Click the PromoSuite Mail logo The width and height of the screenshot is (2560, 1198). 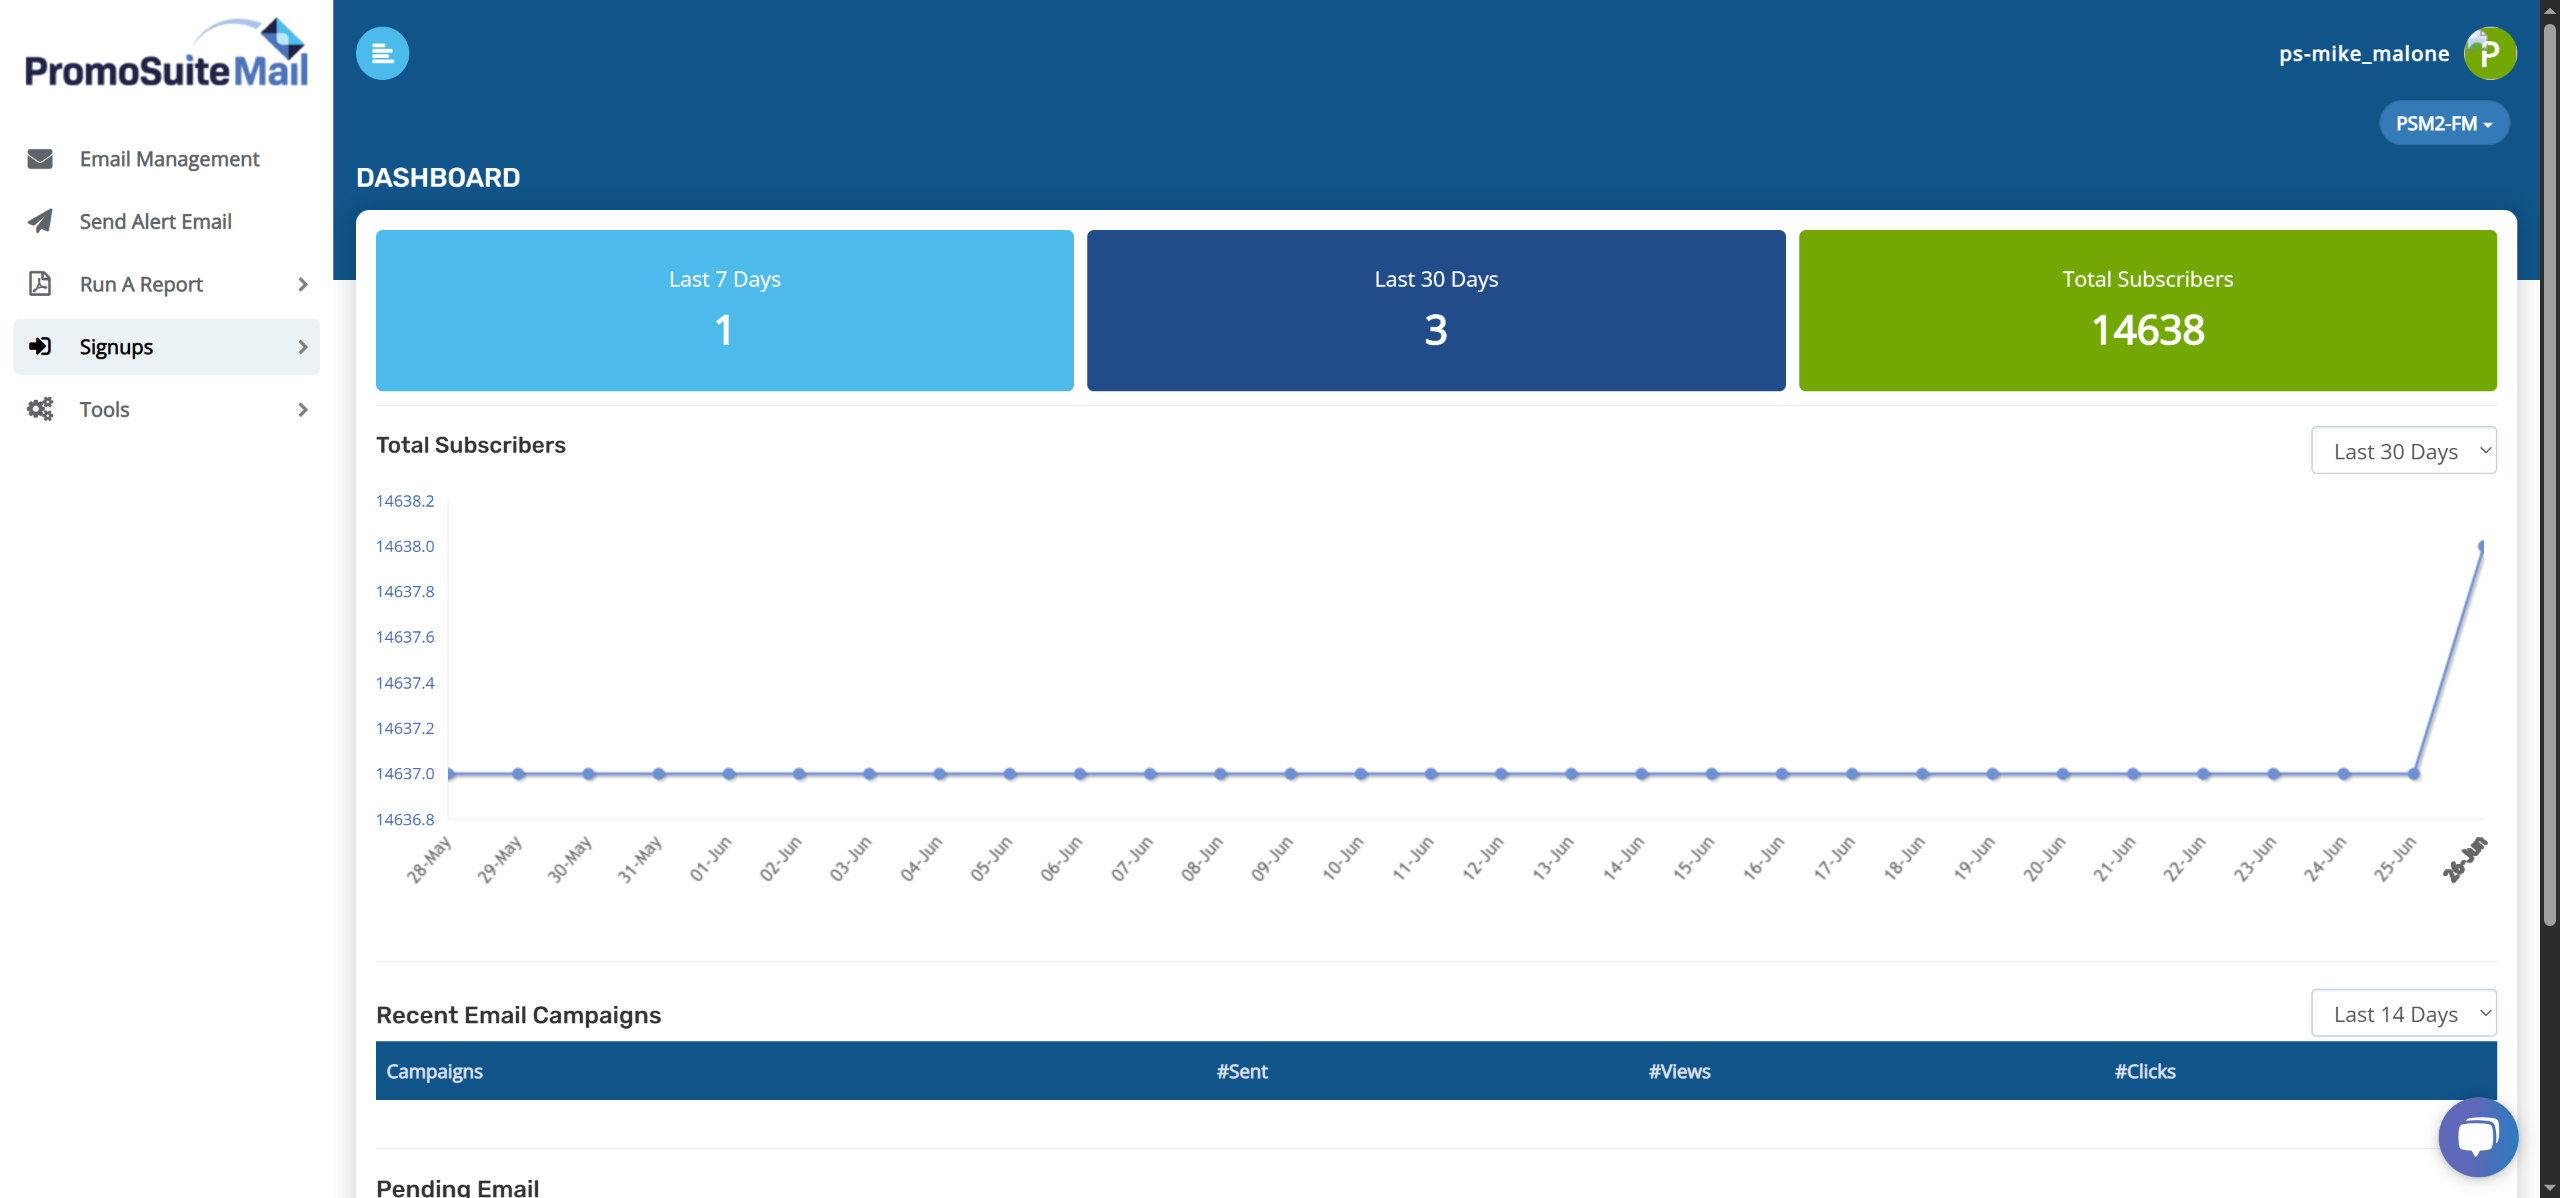(x=166, y=55)
